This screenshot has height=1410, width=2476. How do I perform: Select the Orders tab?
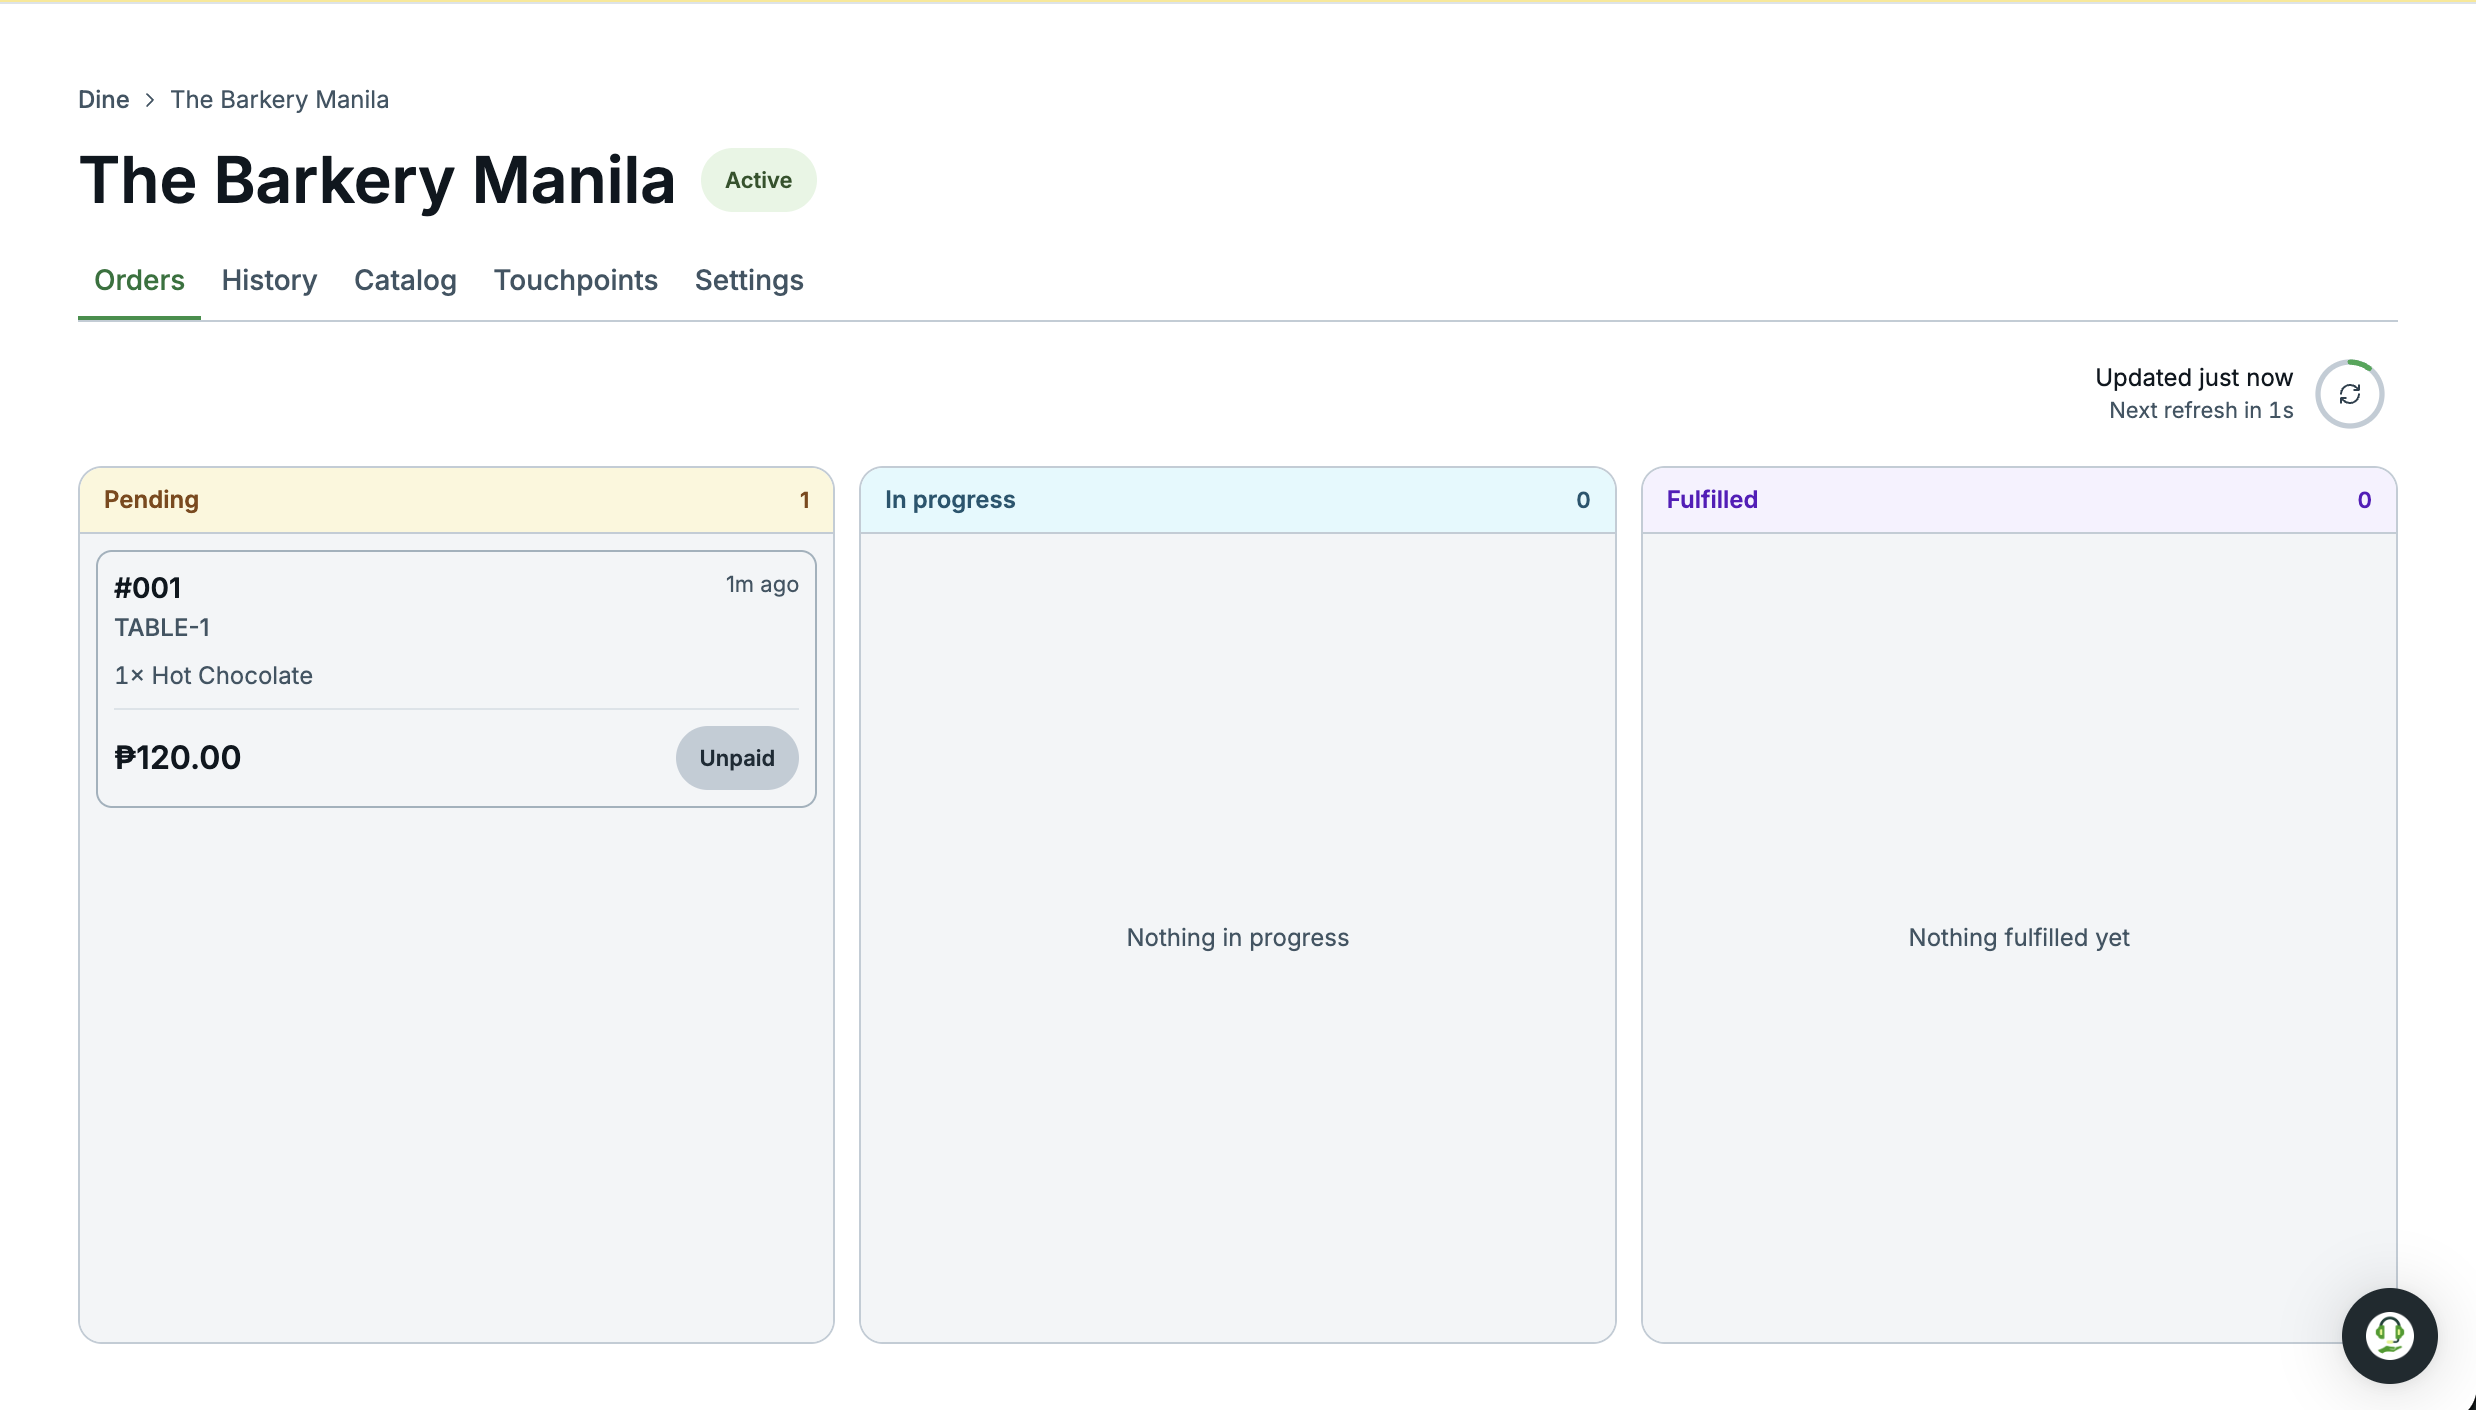[x=139, y=280]
